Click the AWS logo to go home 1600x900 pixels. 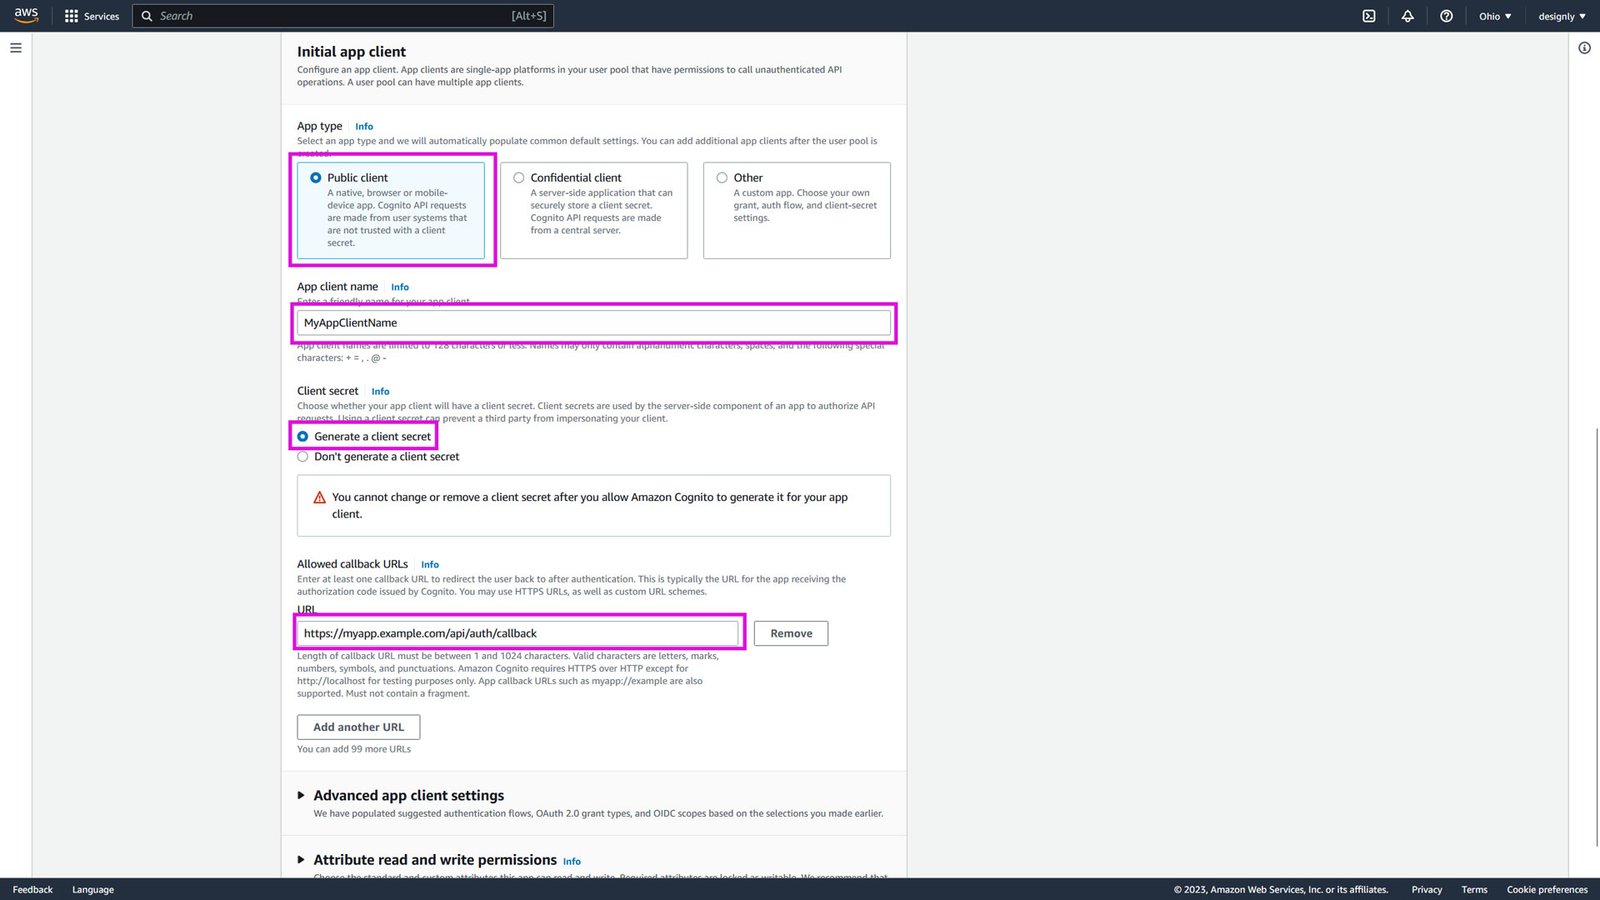coord(25,15)
